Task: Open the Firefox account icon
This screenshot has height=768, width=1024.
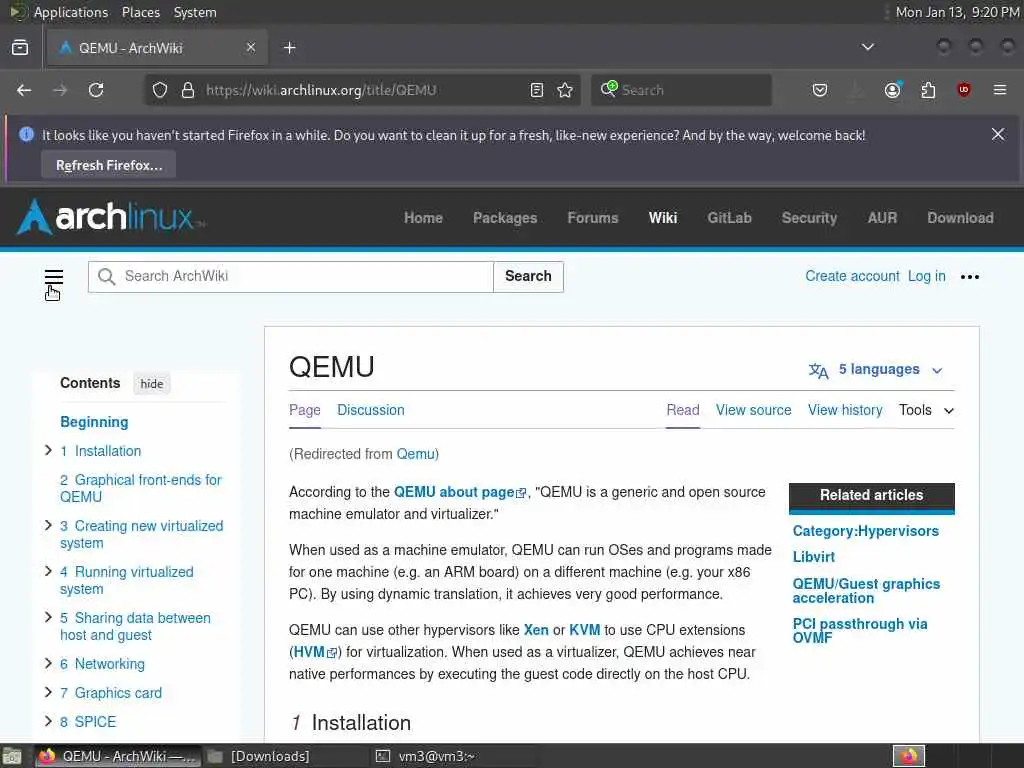Action: point(893,90)
